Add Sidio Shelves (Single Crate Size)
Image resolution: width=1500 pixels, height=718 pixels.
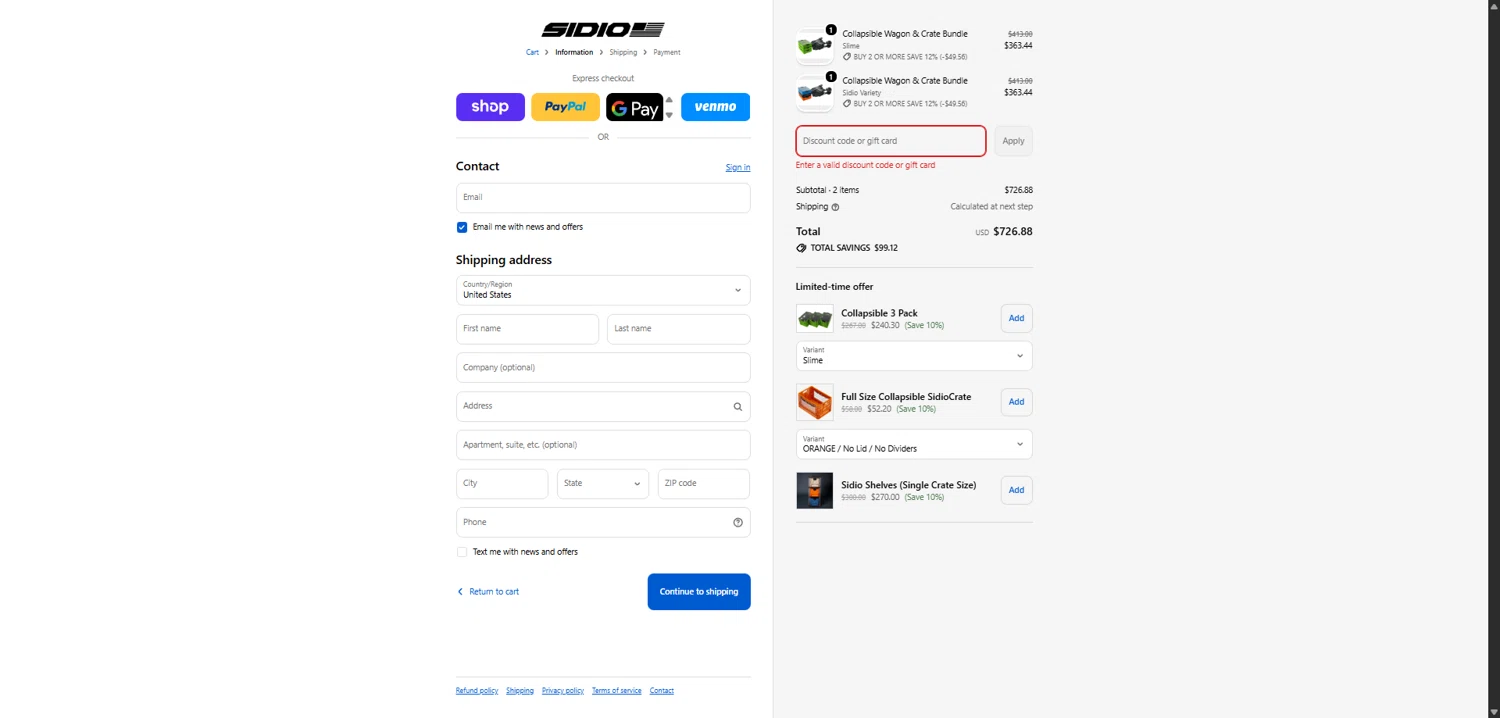click(1016, 490)
